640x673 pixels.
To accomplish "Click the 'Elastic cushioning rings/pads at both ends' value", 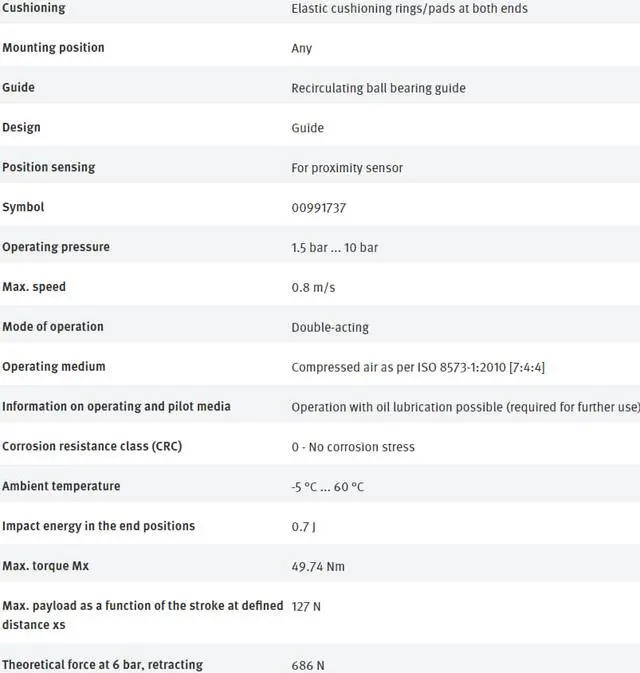I will (x=409, y=9).
